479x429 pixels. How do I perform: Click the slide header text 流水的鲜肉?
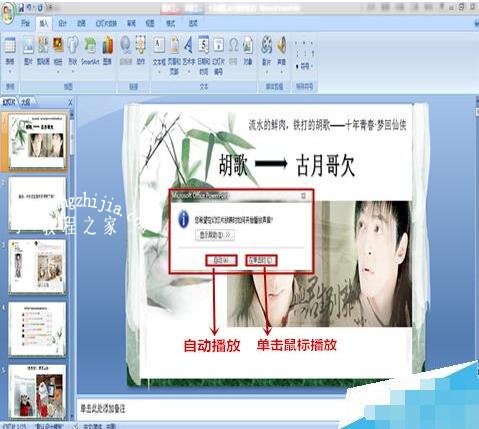[x=327, y=125]
